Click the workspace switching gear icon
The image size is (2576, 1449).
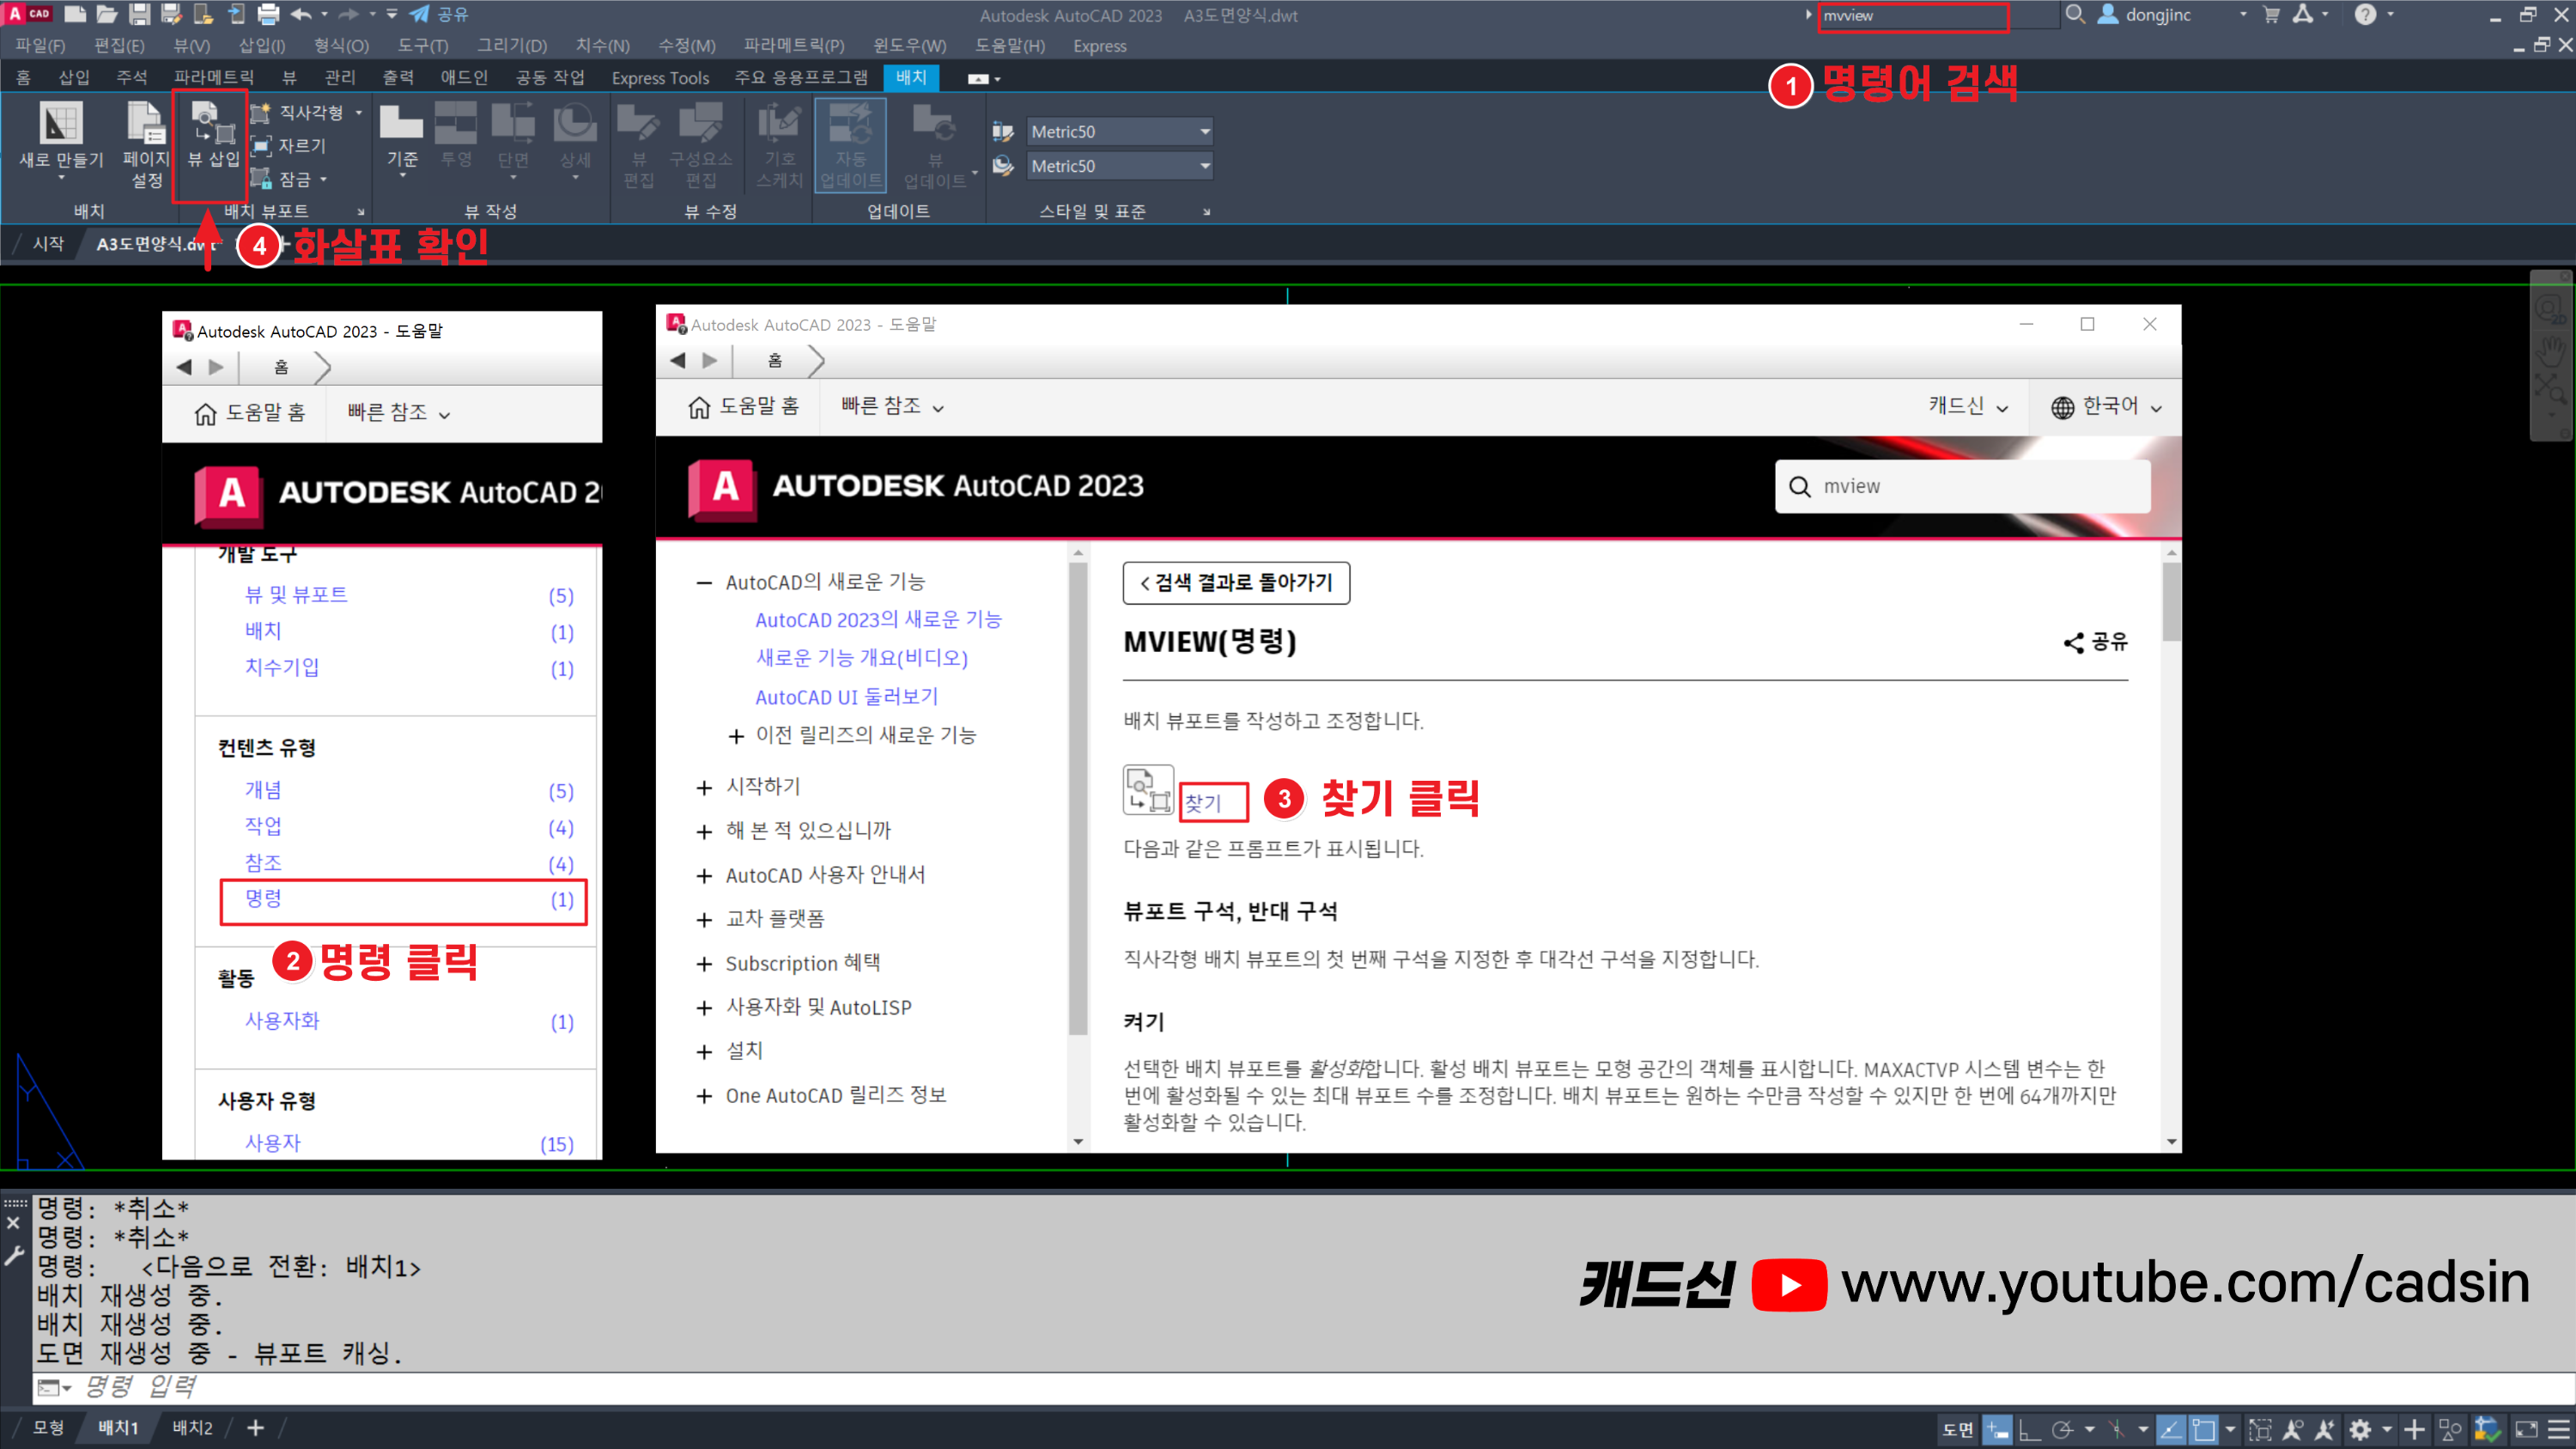pyautogui.click(x=2361, y=1429)
